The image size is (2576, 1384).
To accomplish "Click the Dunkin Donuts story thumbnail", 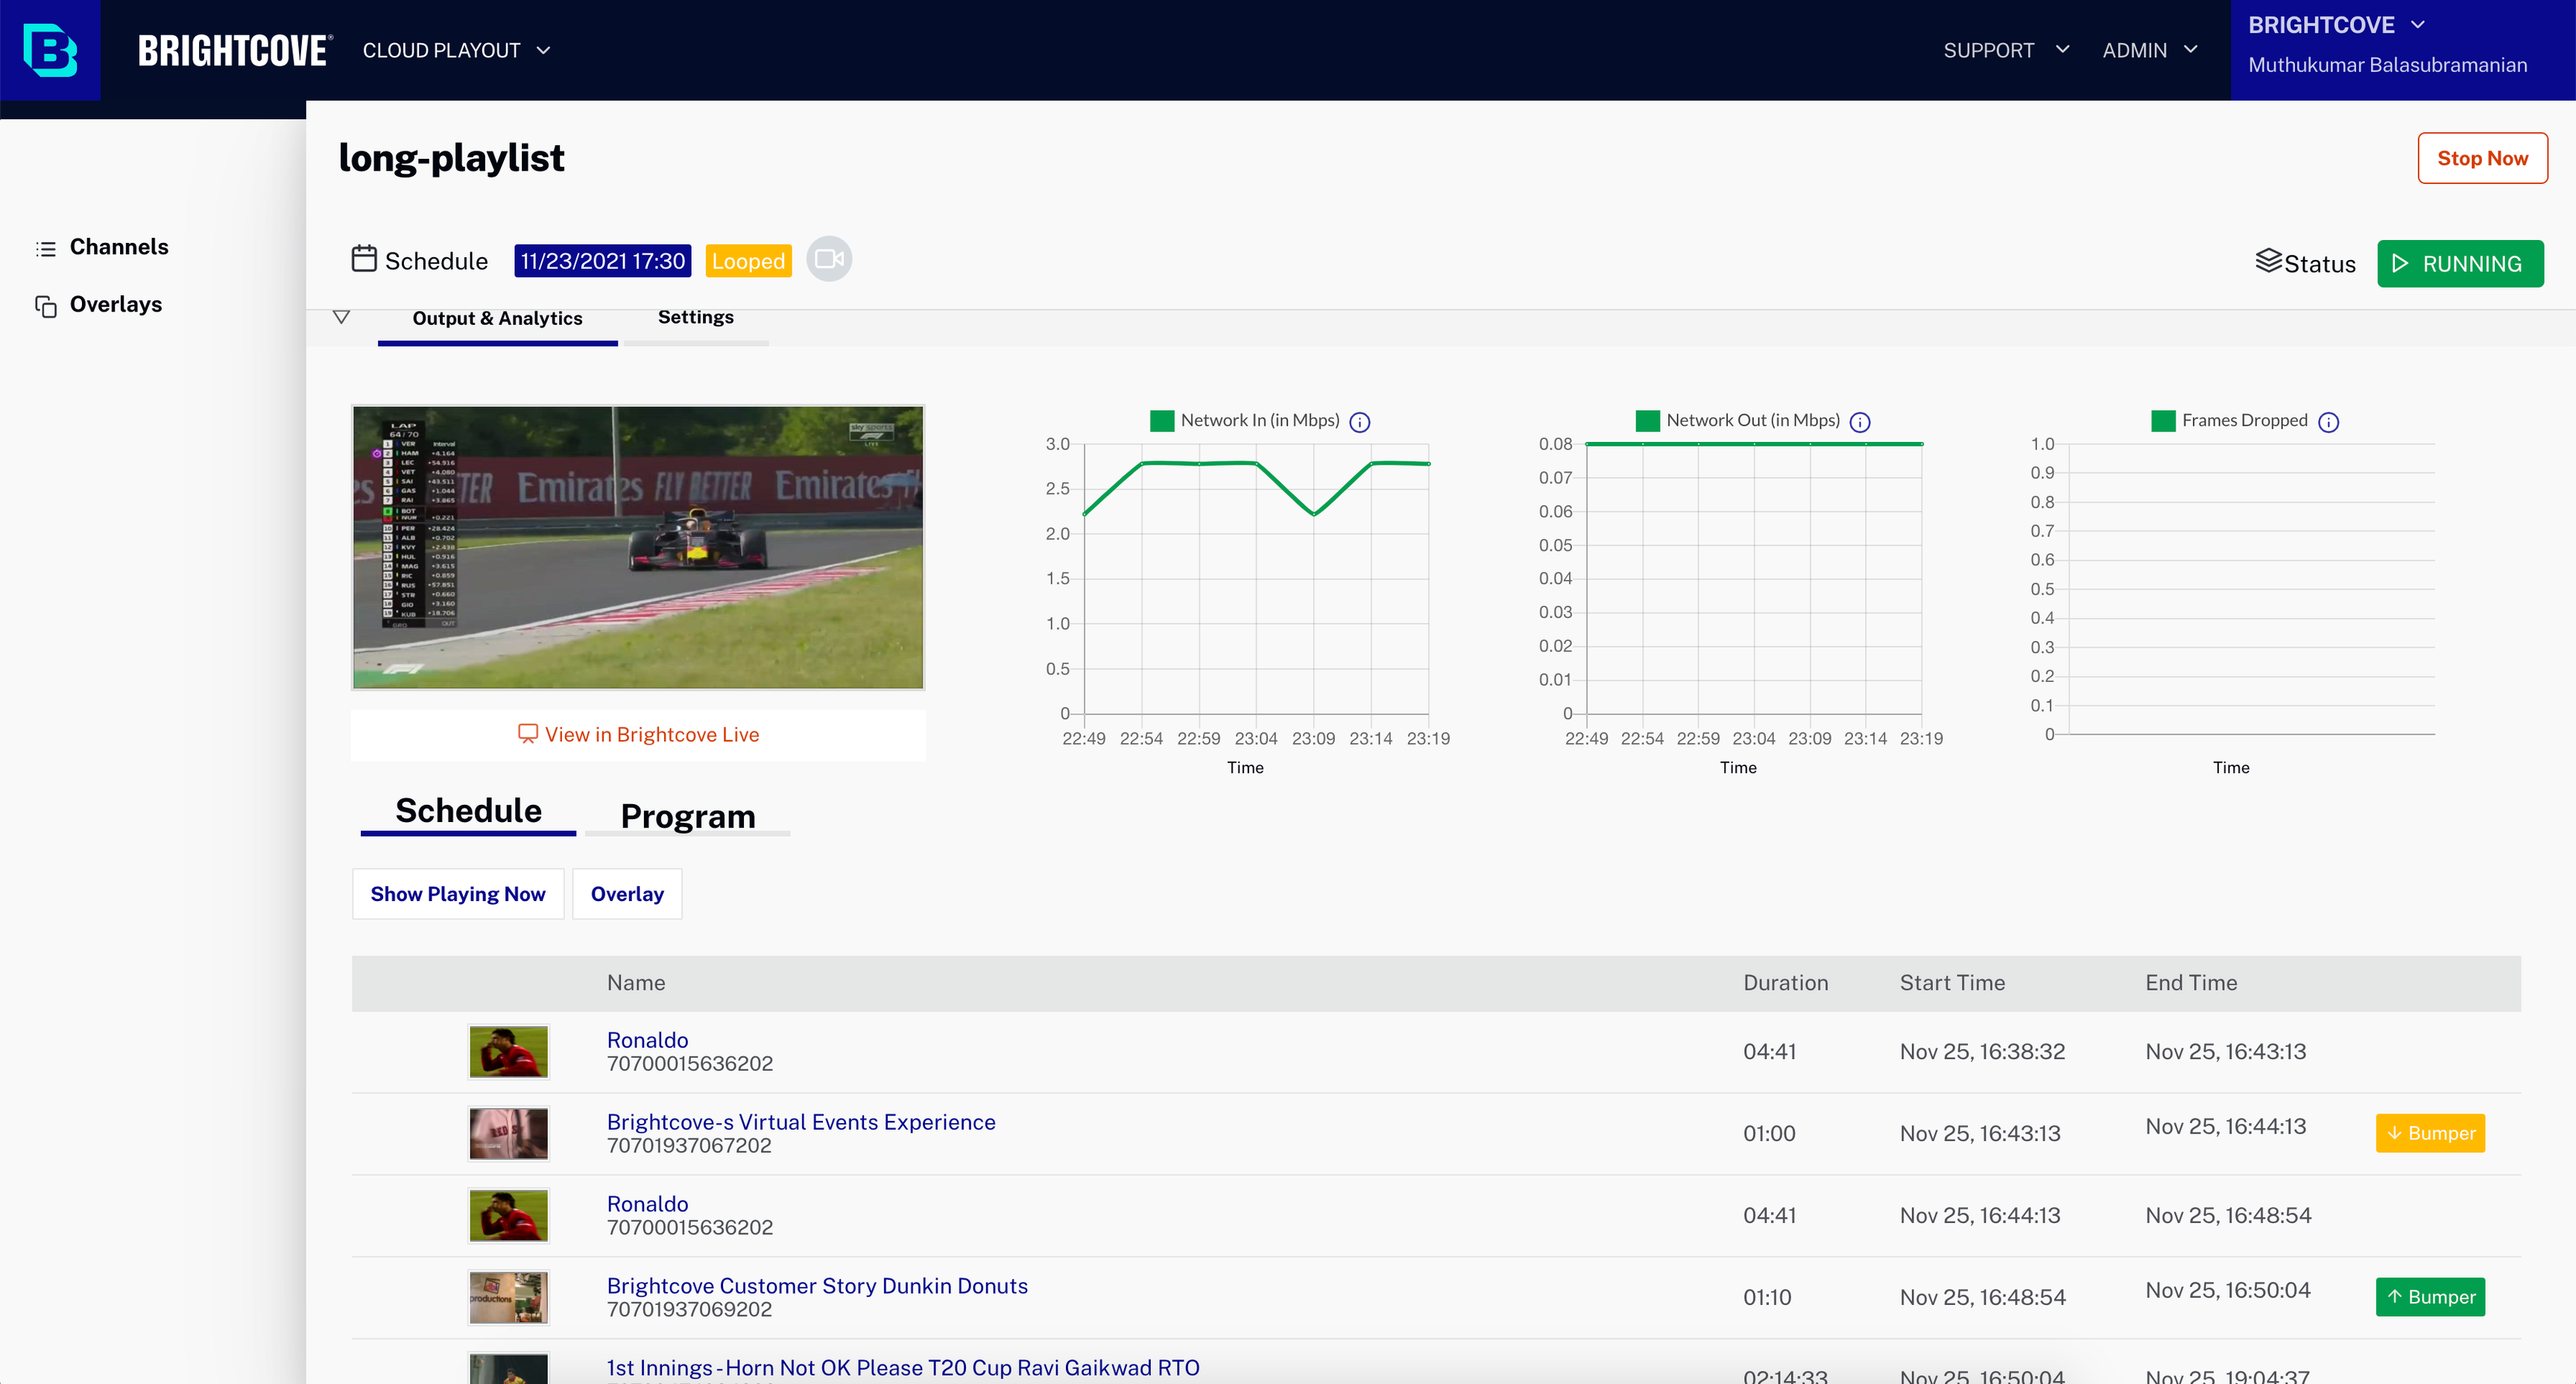I will (x=508, y=1298).
